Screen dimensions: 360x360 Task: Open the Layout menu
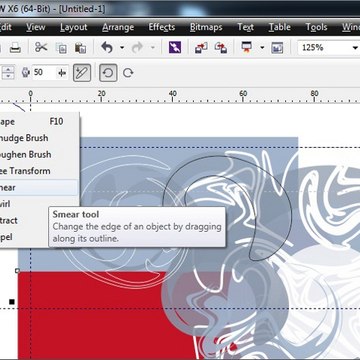[74, 27]
